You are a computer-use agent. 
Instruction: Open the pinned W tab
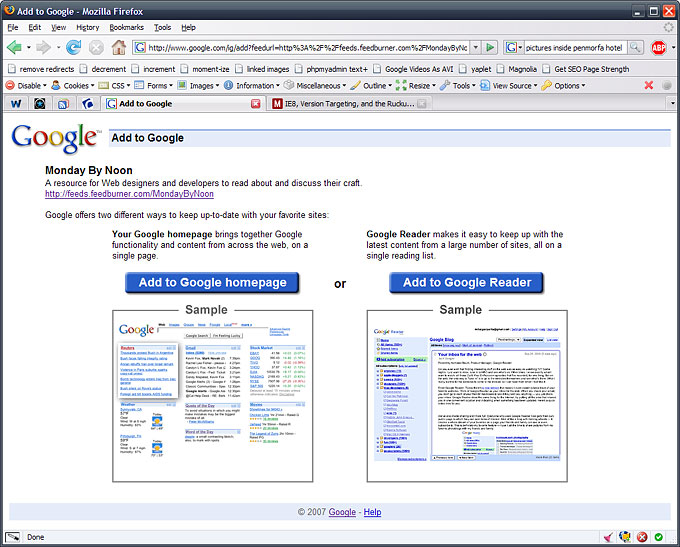click(x=16, y=104)
